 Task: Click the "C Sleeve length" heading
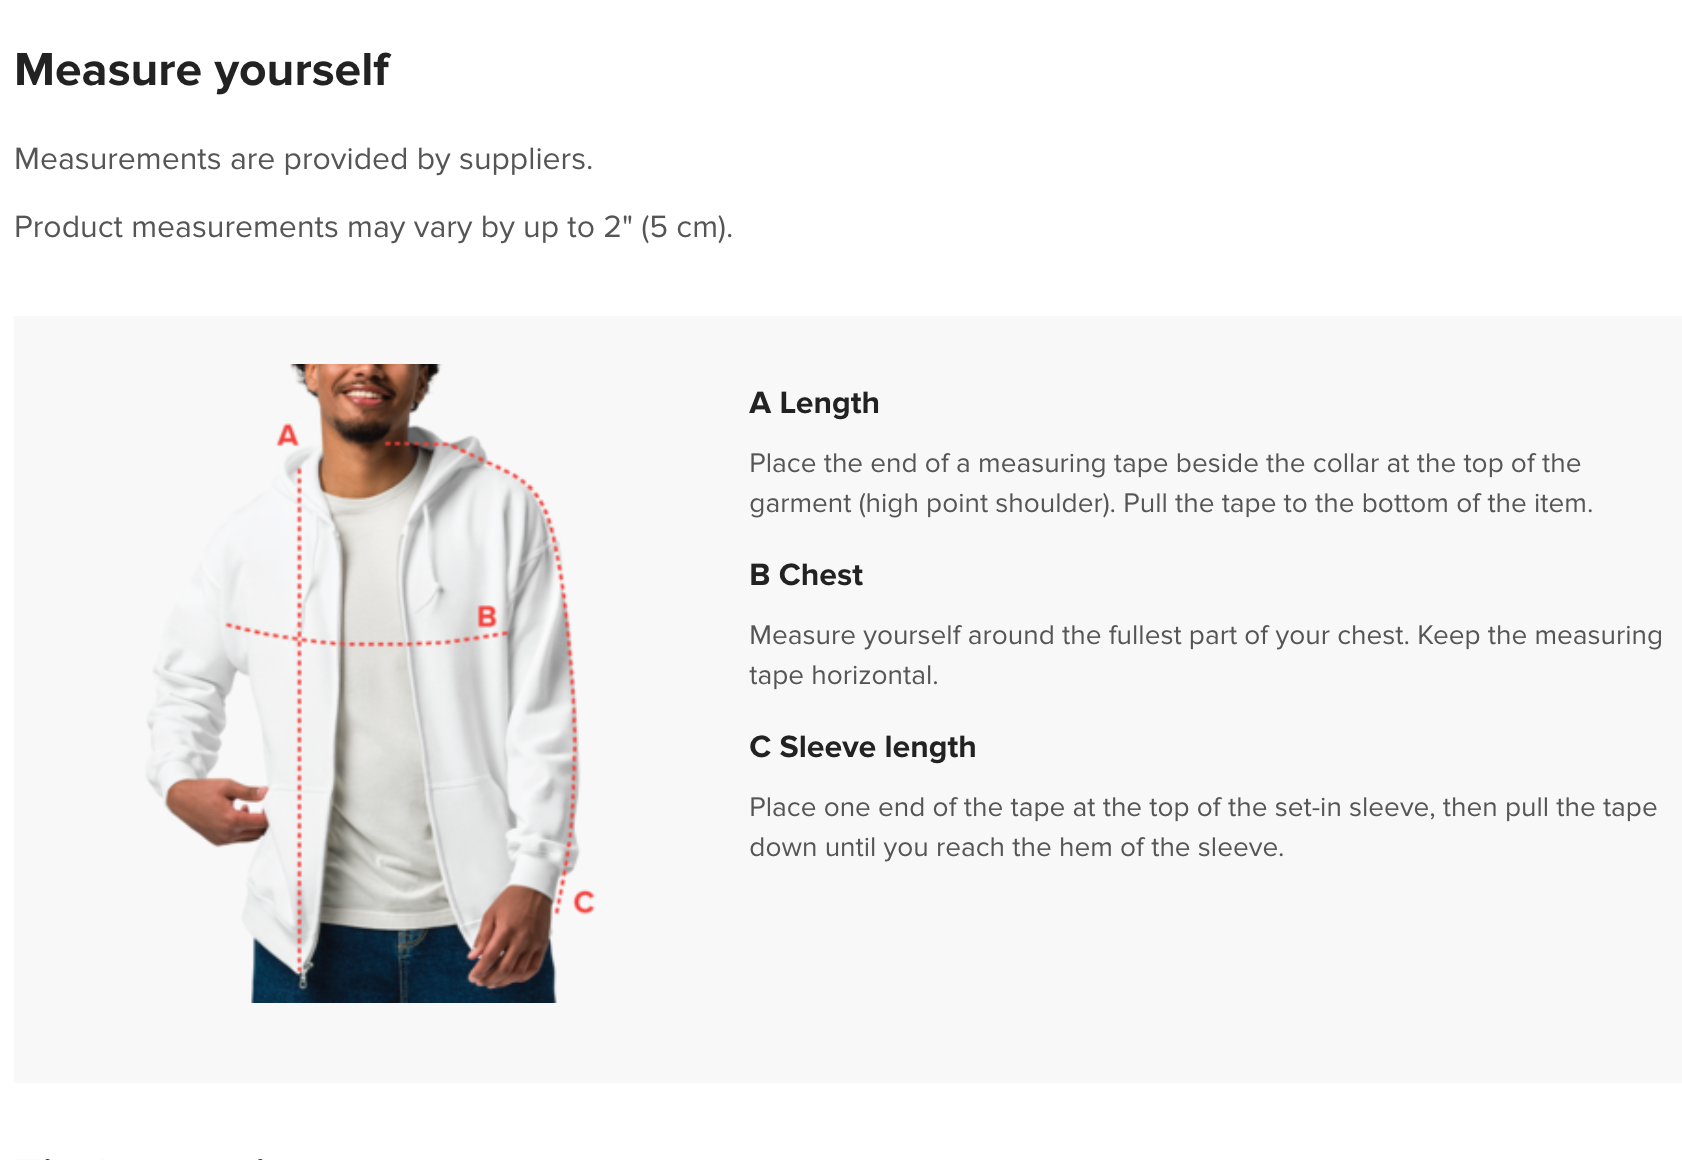[862, 747]
